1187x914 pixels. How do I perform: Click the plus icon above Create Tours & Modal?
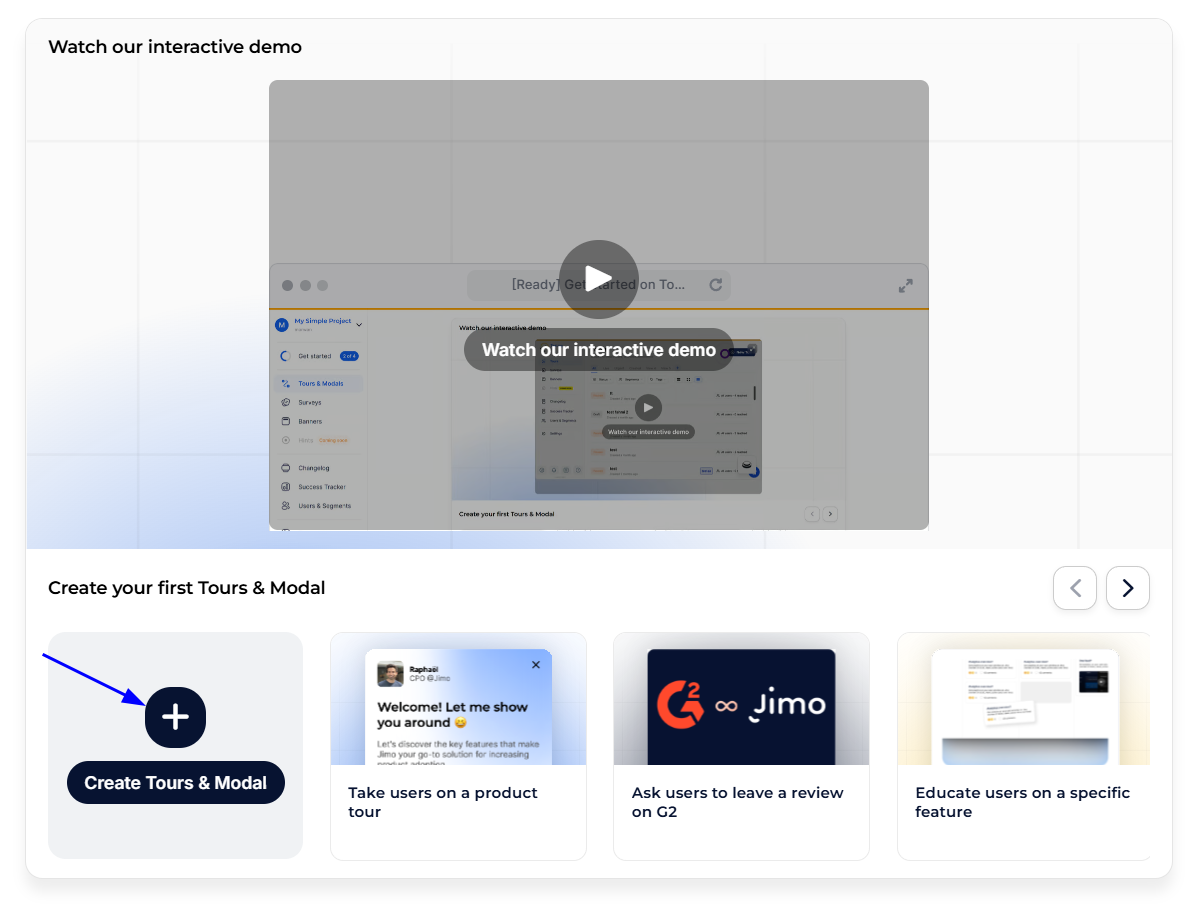(175, 717)
